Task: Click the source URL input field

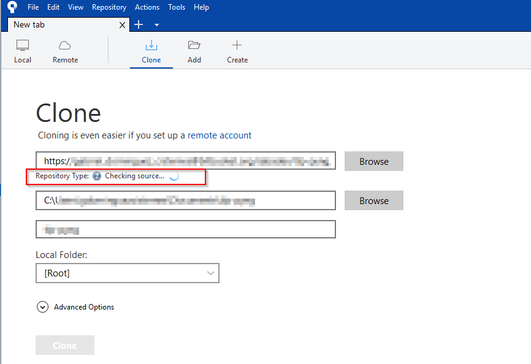Action: point(186,161)
